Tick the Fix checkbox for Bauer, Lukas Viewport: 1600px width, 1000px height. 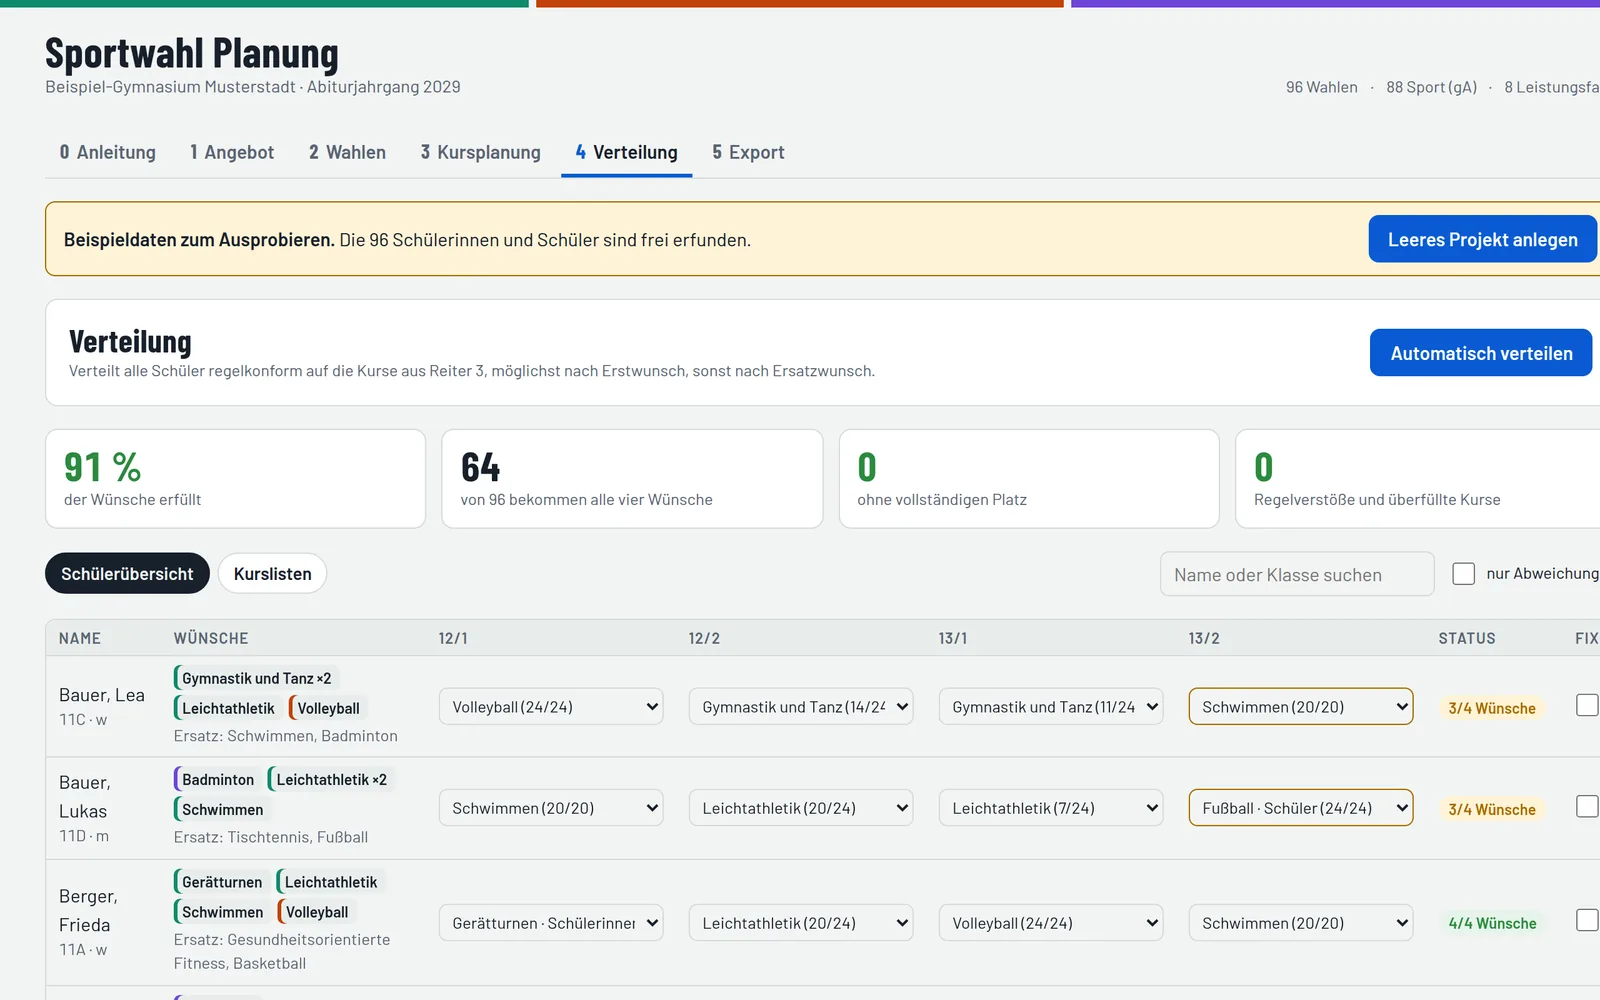(1587, 806)
